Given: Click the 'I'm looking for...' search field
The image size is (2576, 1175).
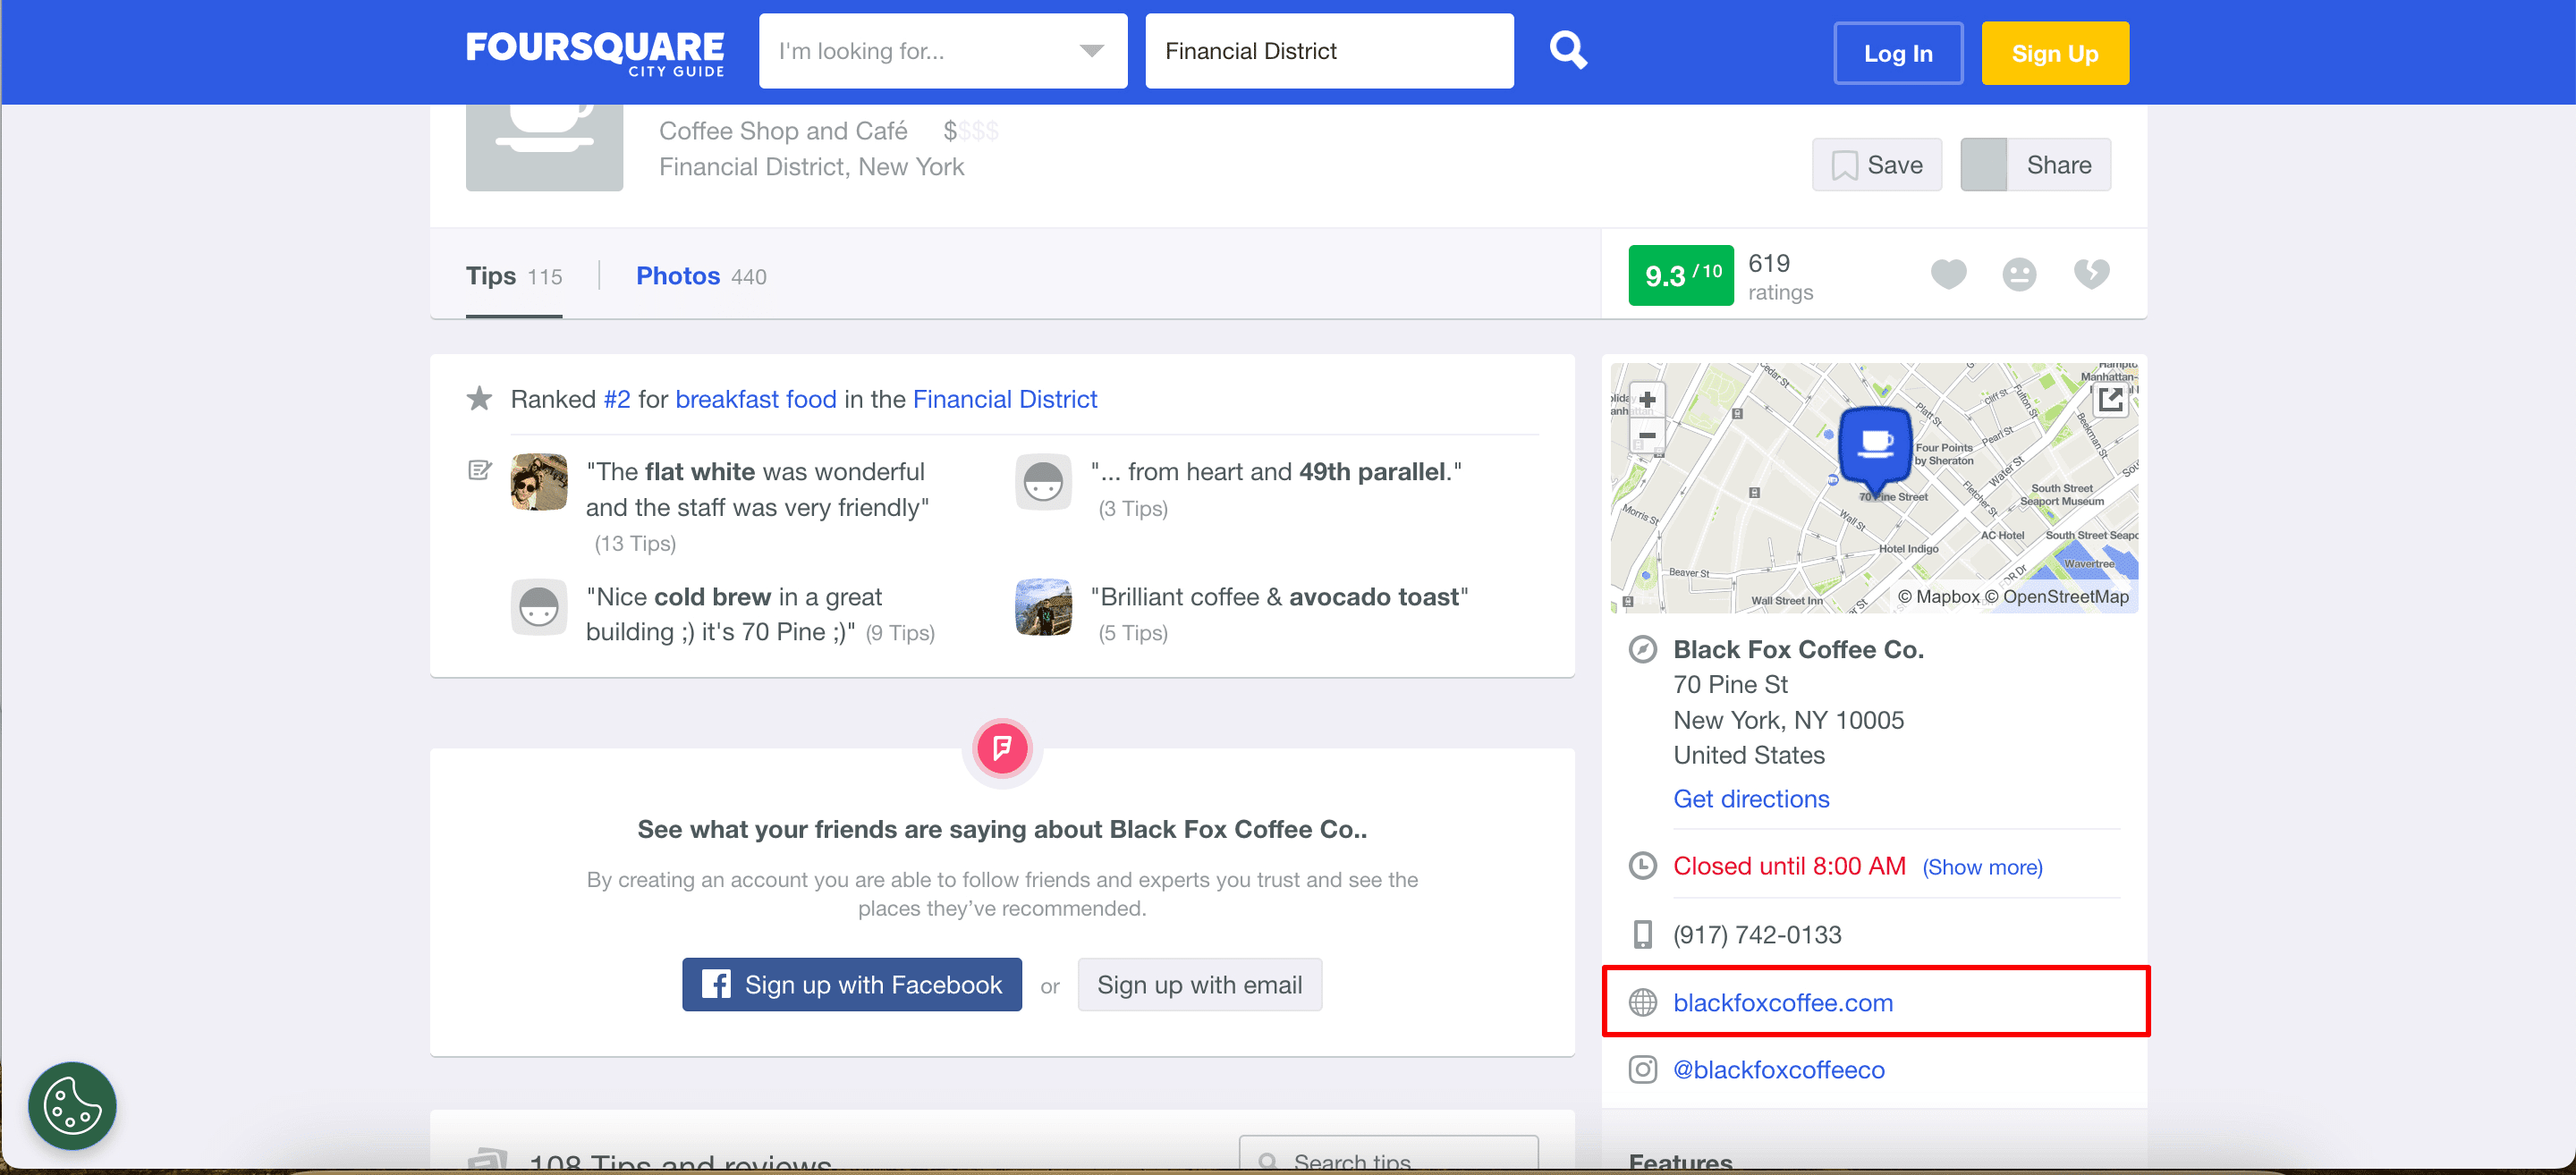Looking at the screenshot, I should pos(942,51).
